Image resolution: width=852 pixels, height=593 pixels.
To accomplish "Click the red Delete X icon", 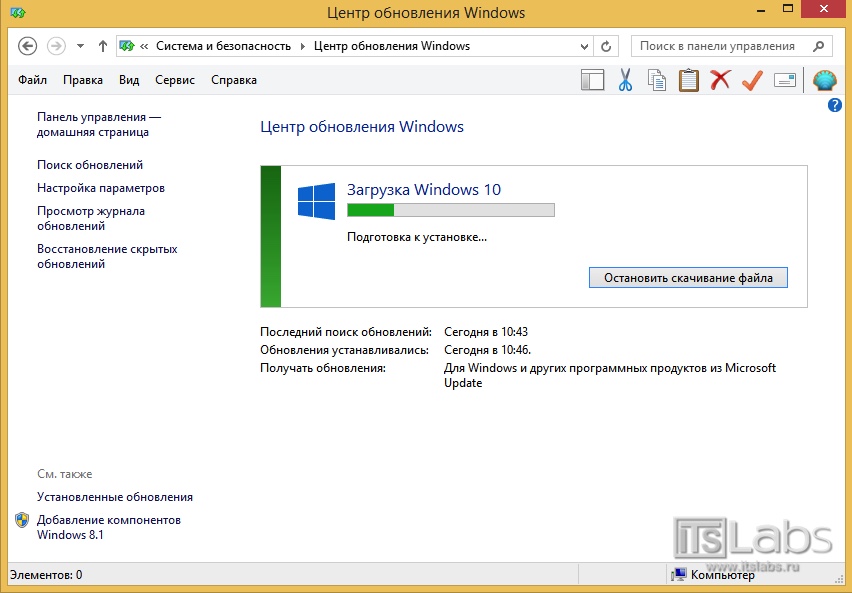I will (x=721, y=80).
